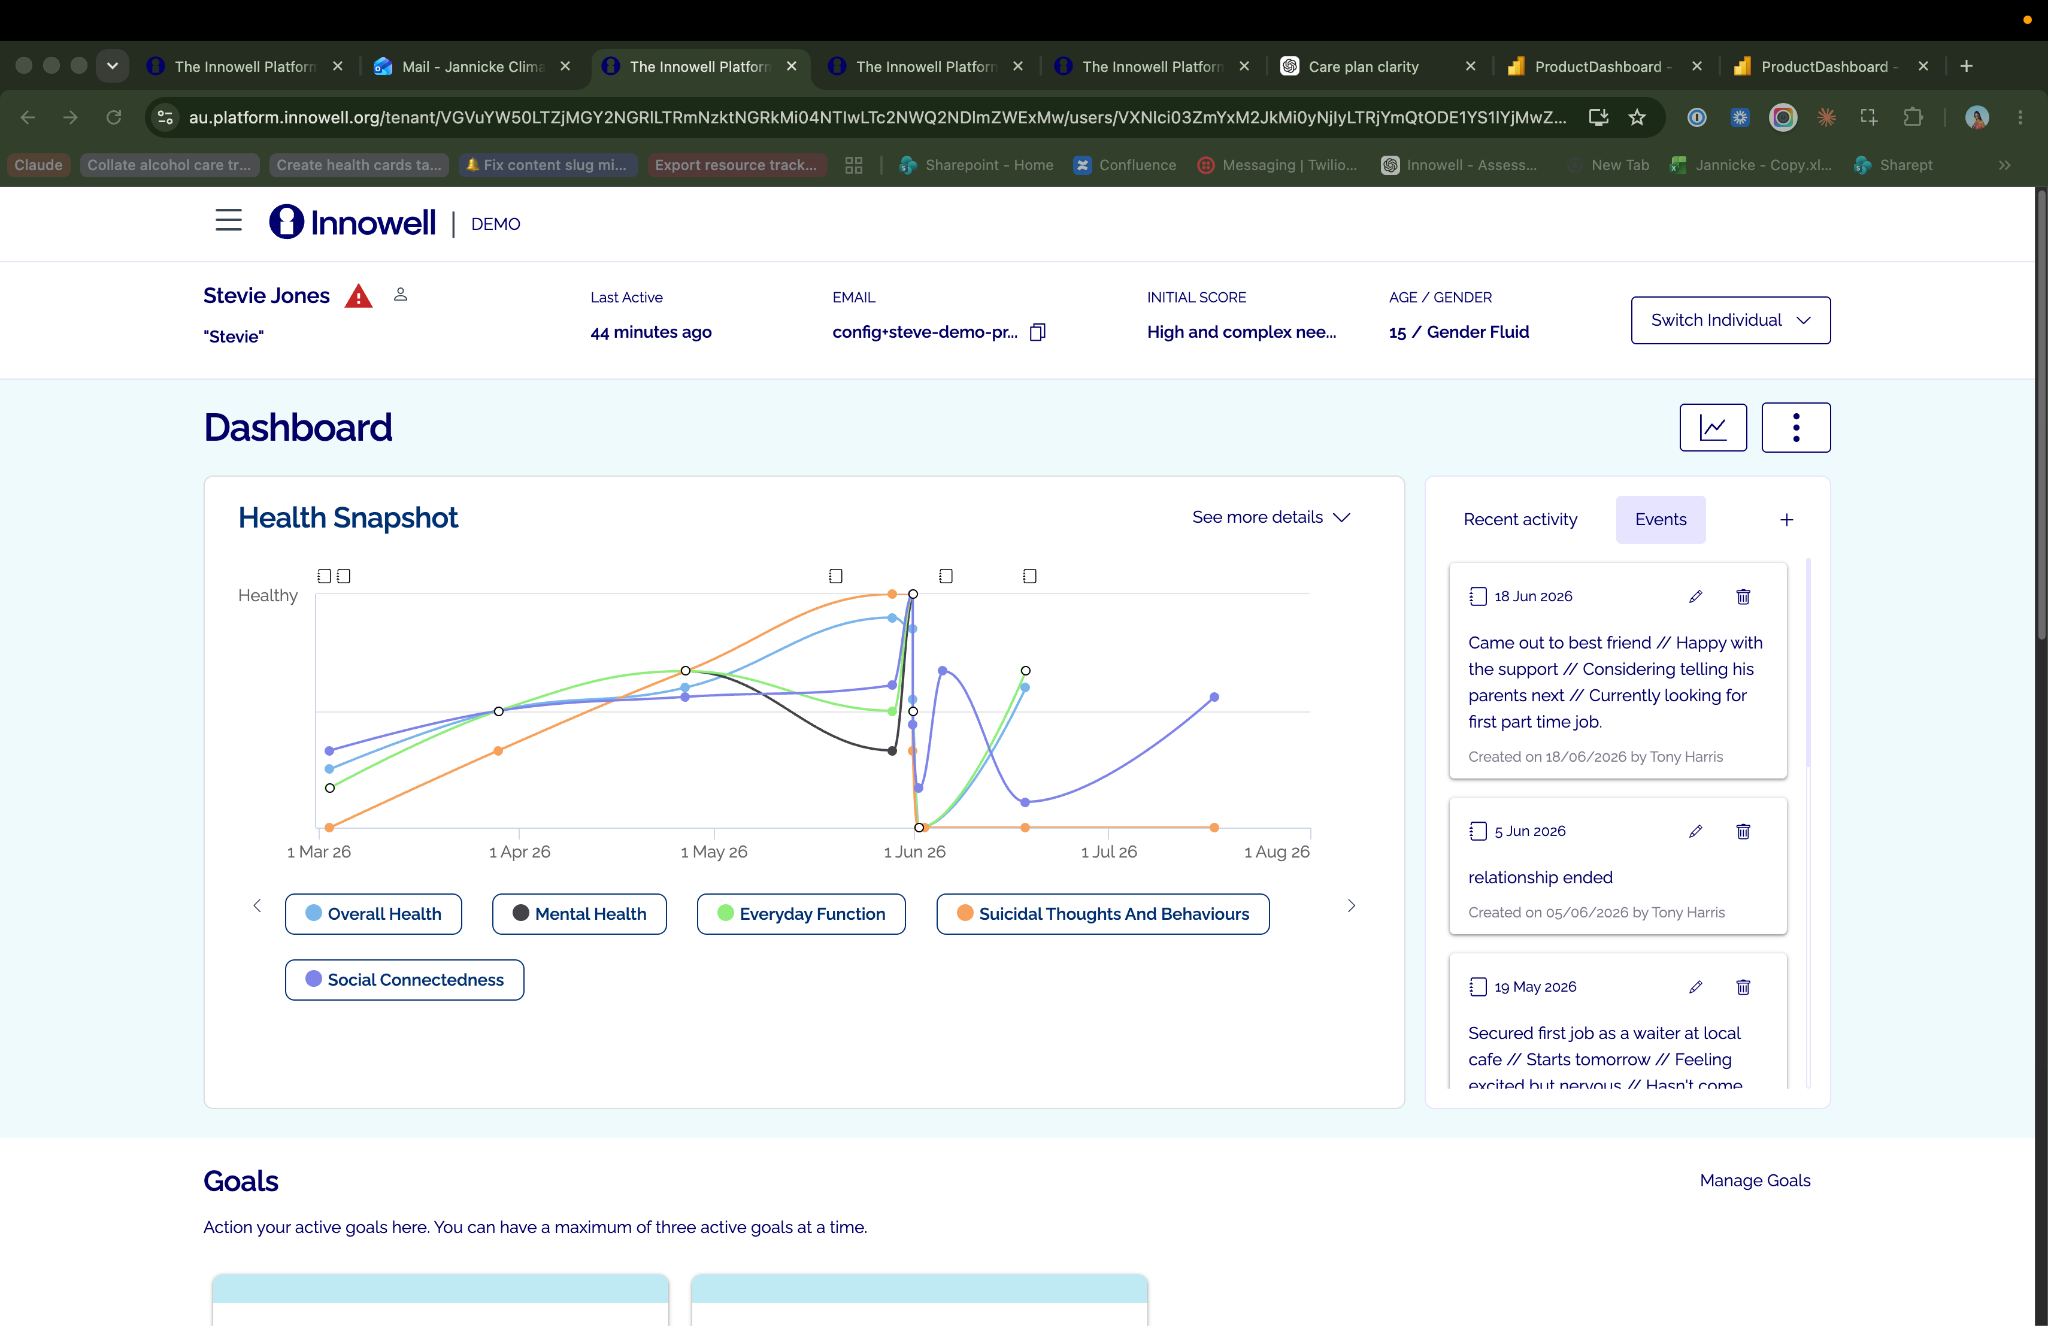Click the notes icon on 5 Jun 2026 card

[x=1478, y=832]
